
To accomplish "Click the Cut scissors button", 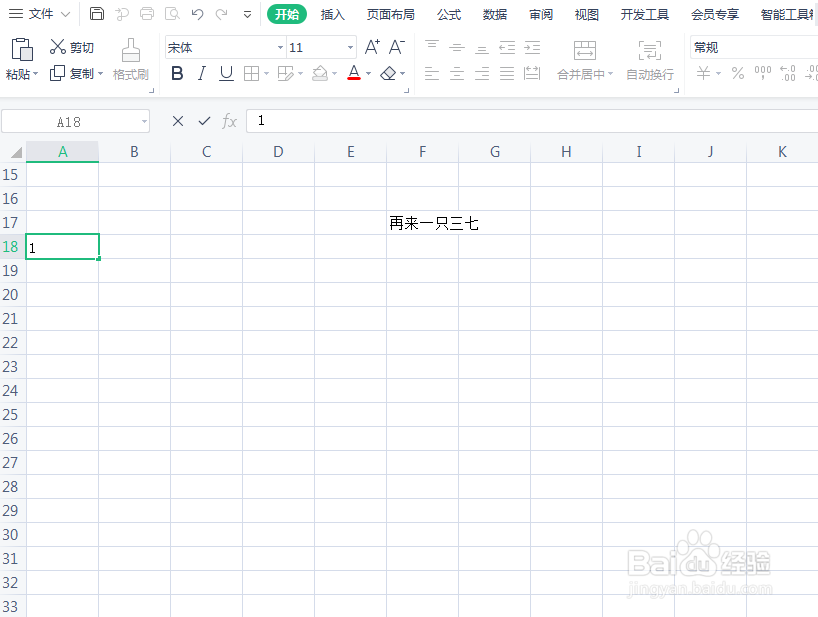I will click(71, 47).
